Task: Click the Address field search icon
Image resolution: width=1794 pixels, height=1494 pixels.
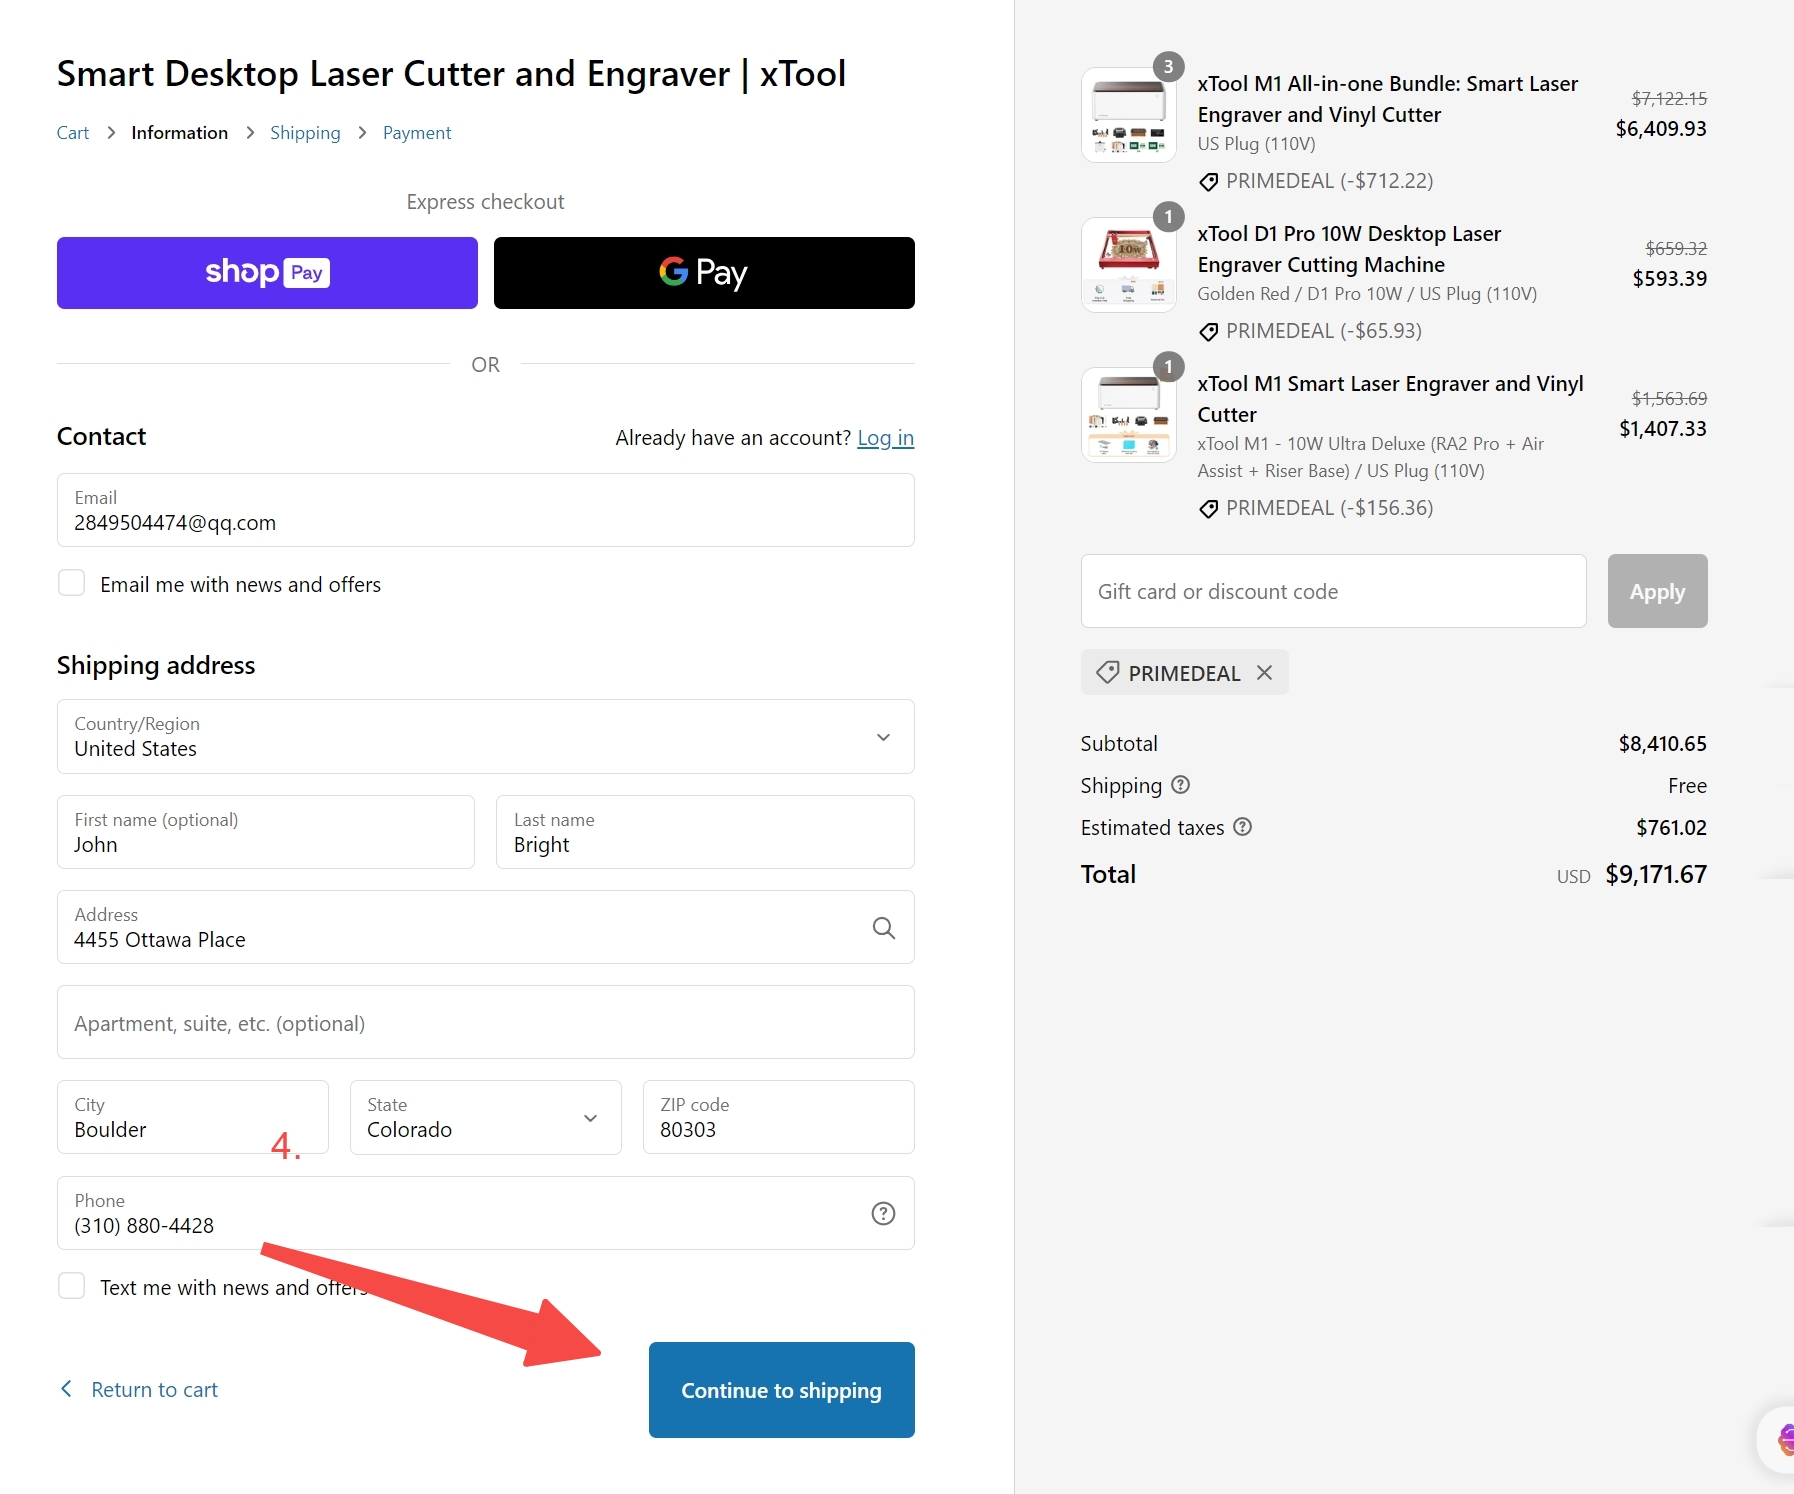Action: pos(883,928)
